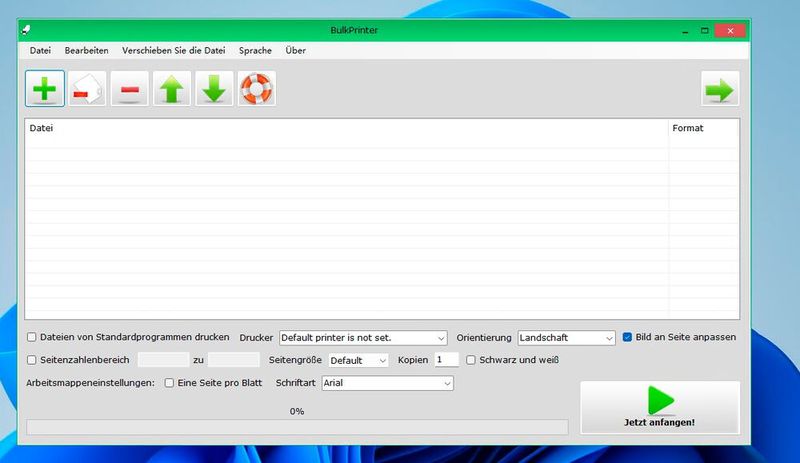Toggle Schwarz und weiß checkbox
This screenshot has width=800, height=463.
(x=471, y=360)
